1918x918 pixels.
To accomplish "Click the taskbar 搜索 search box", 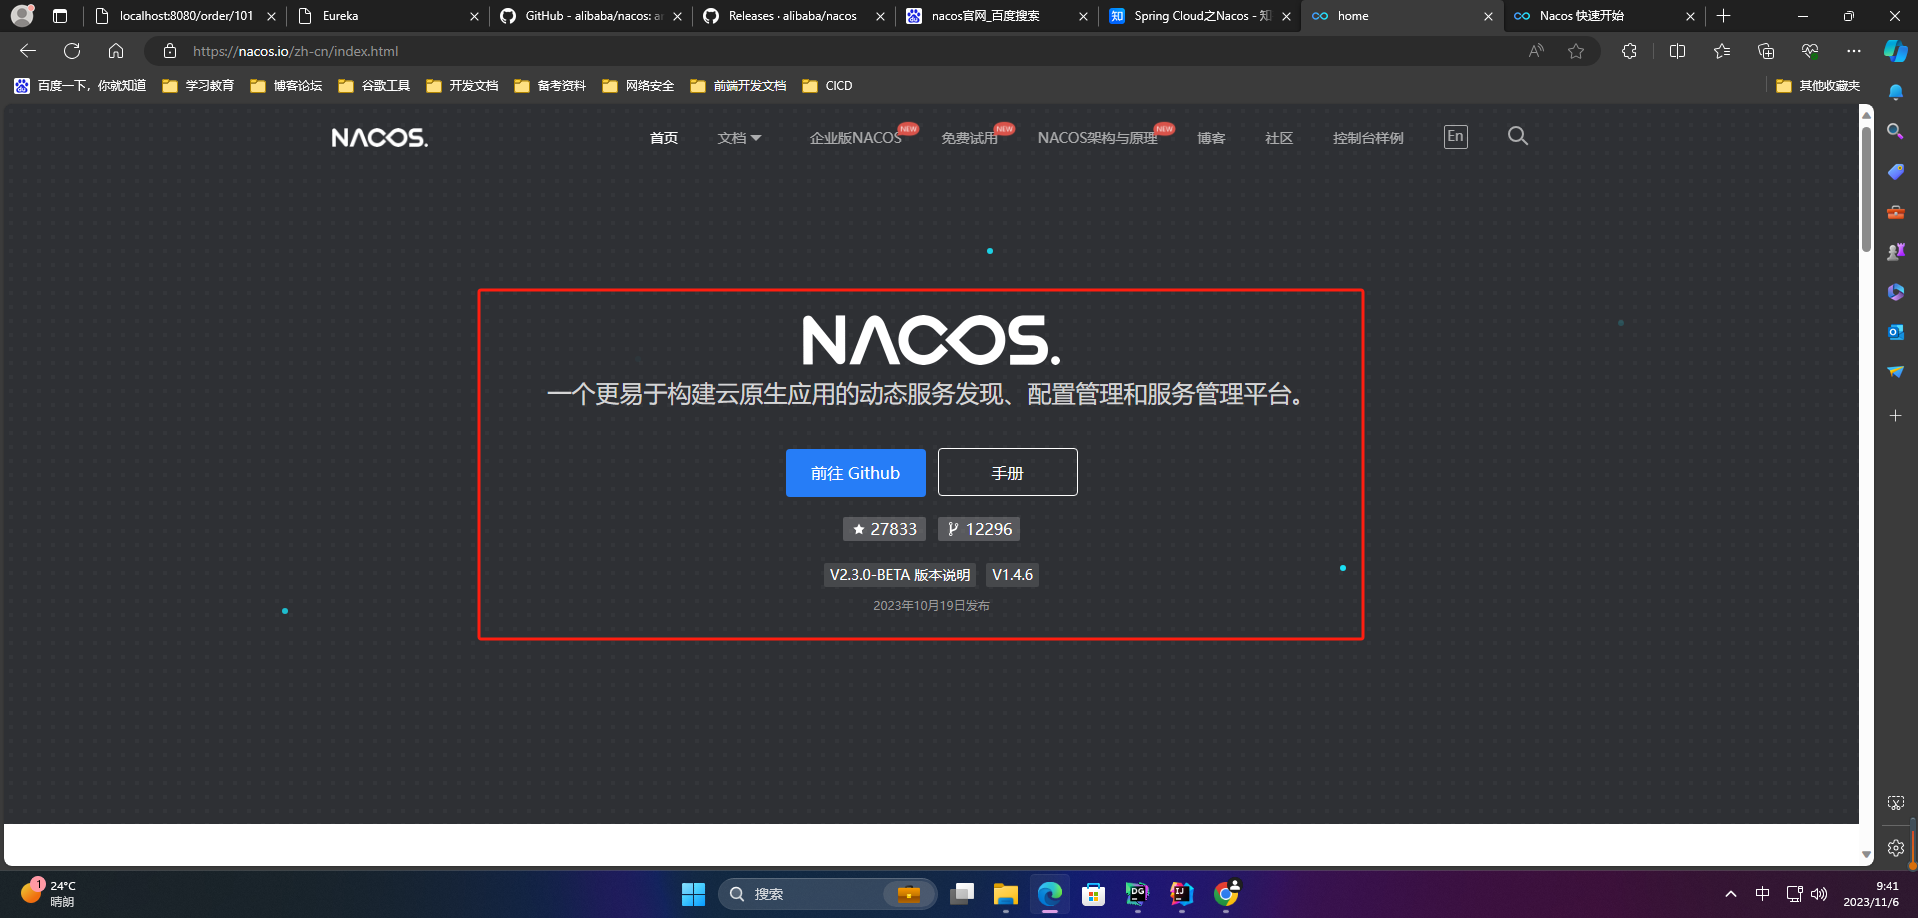I will coord(827,894).
